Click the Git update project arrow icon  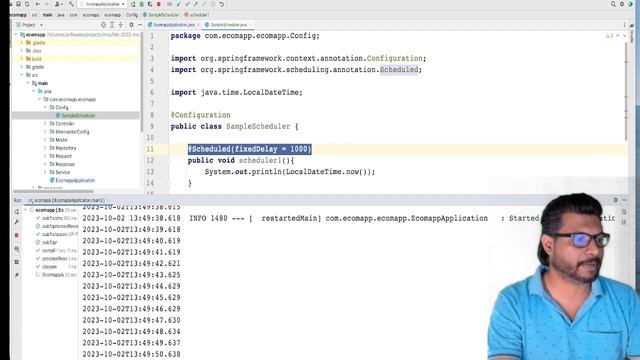[x=179, y=4]
